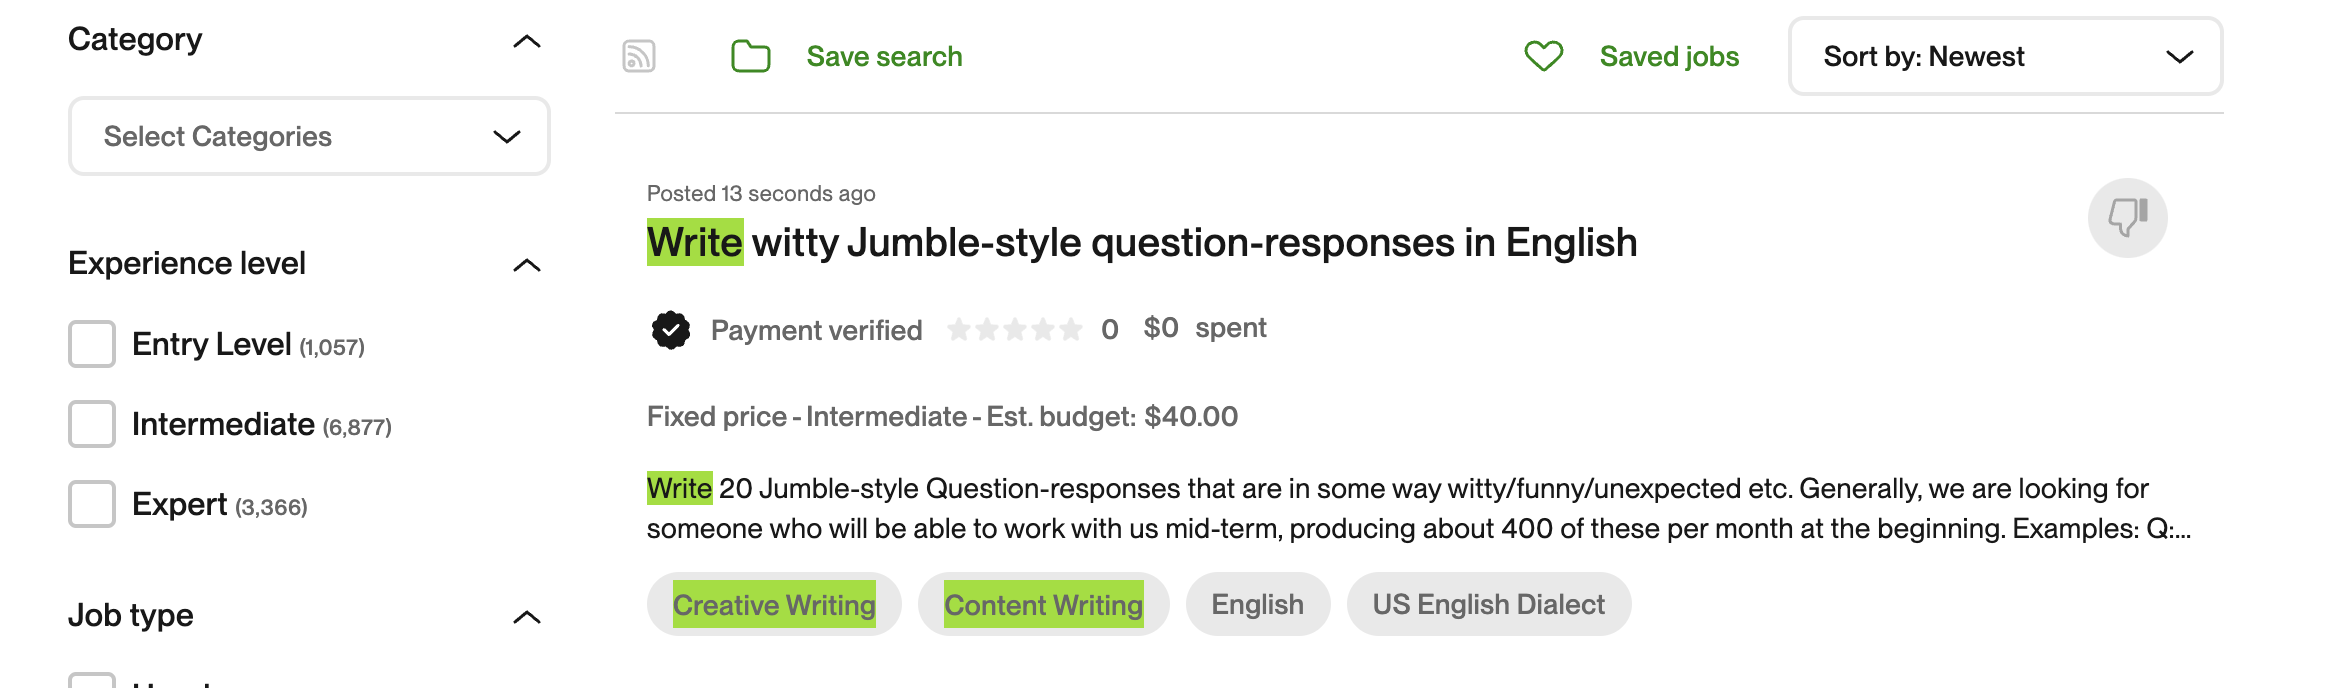
Task: Open the RSS feed for search results
Action: pos(638,57)
